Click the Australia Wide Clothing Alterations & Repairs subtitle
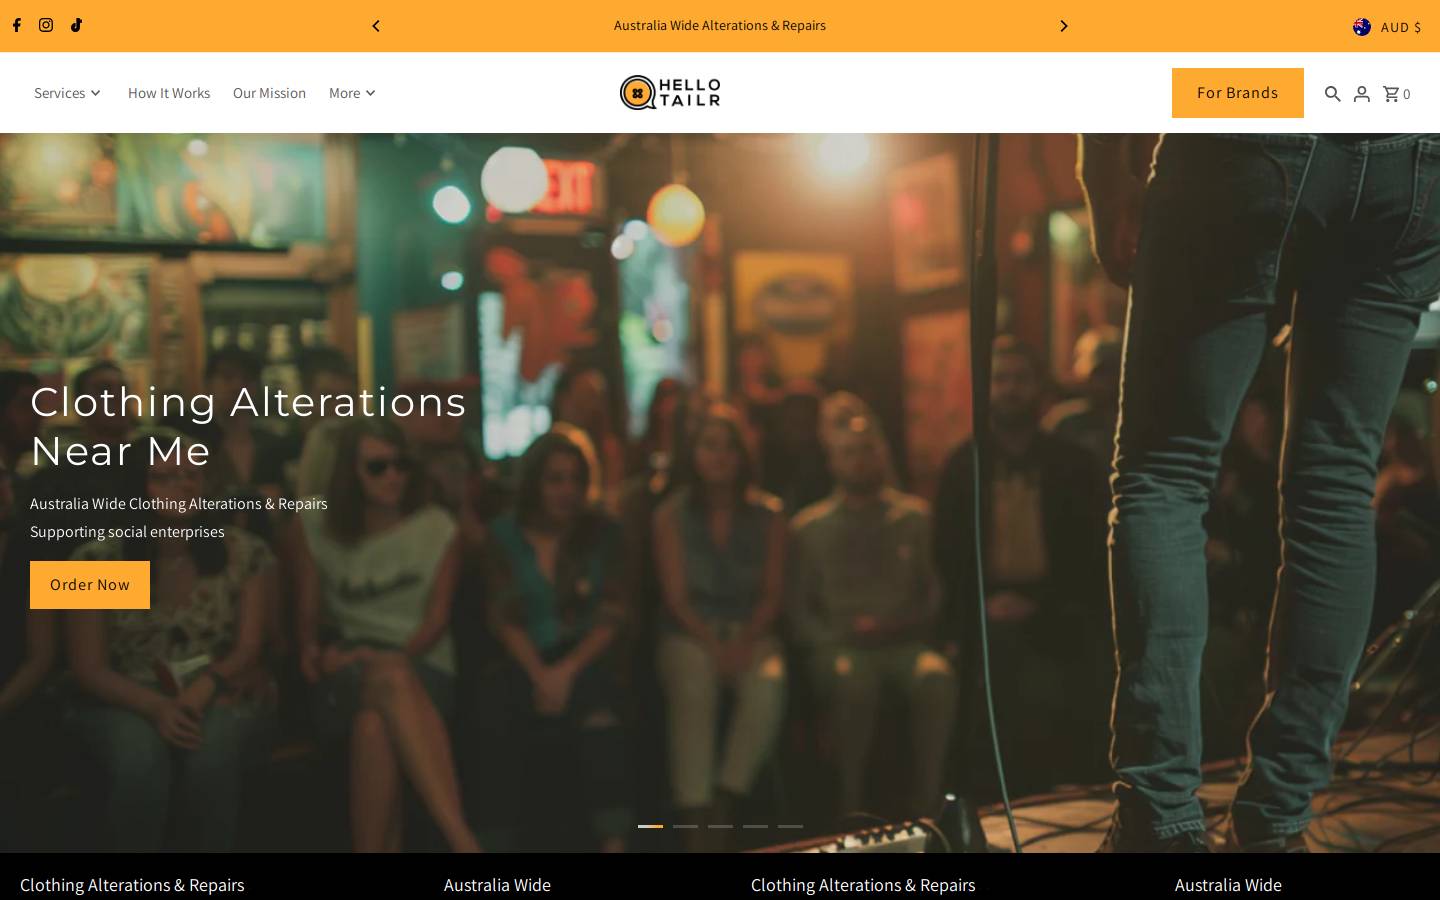1440x900 pixels. 179,504
